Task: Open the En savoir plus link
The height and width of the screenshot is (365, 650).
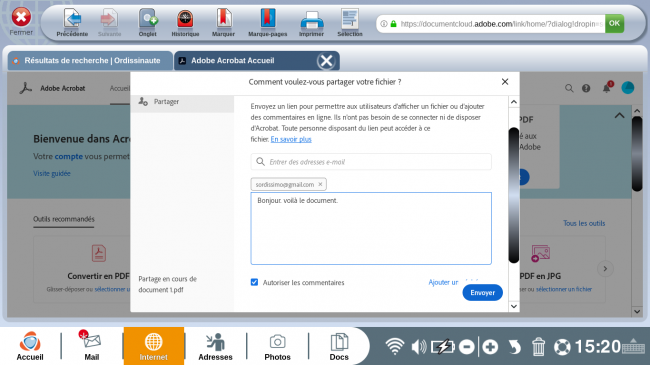Action: point(291,139)
